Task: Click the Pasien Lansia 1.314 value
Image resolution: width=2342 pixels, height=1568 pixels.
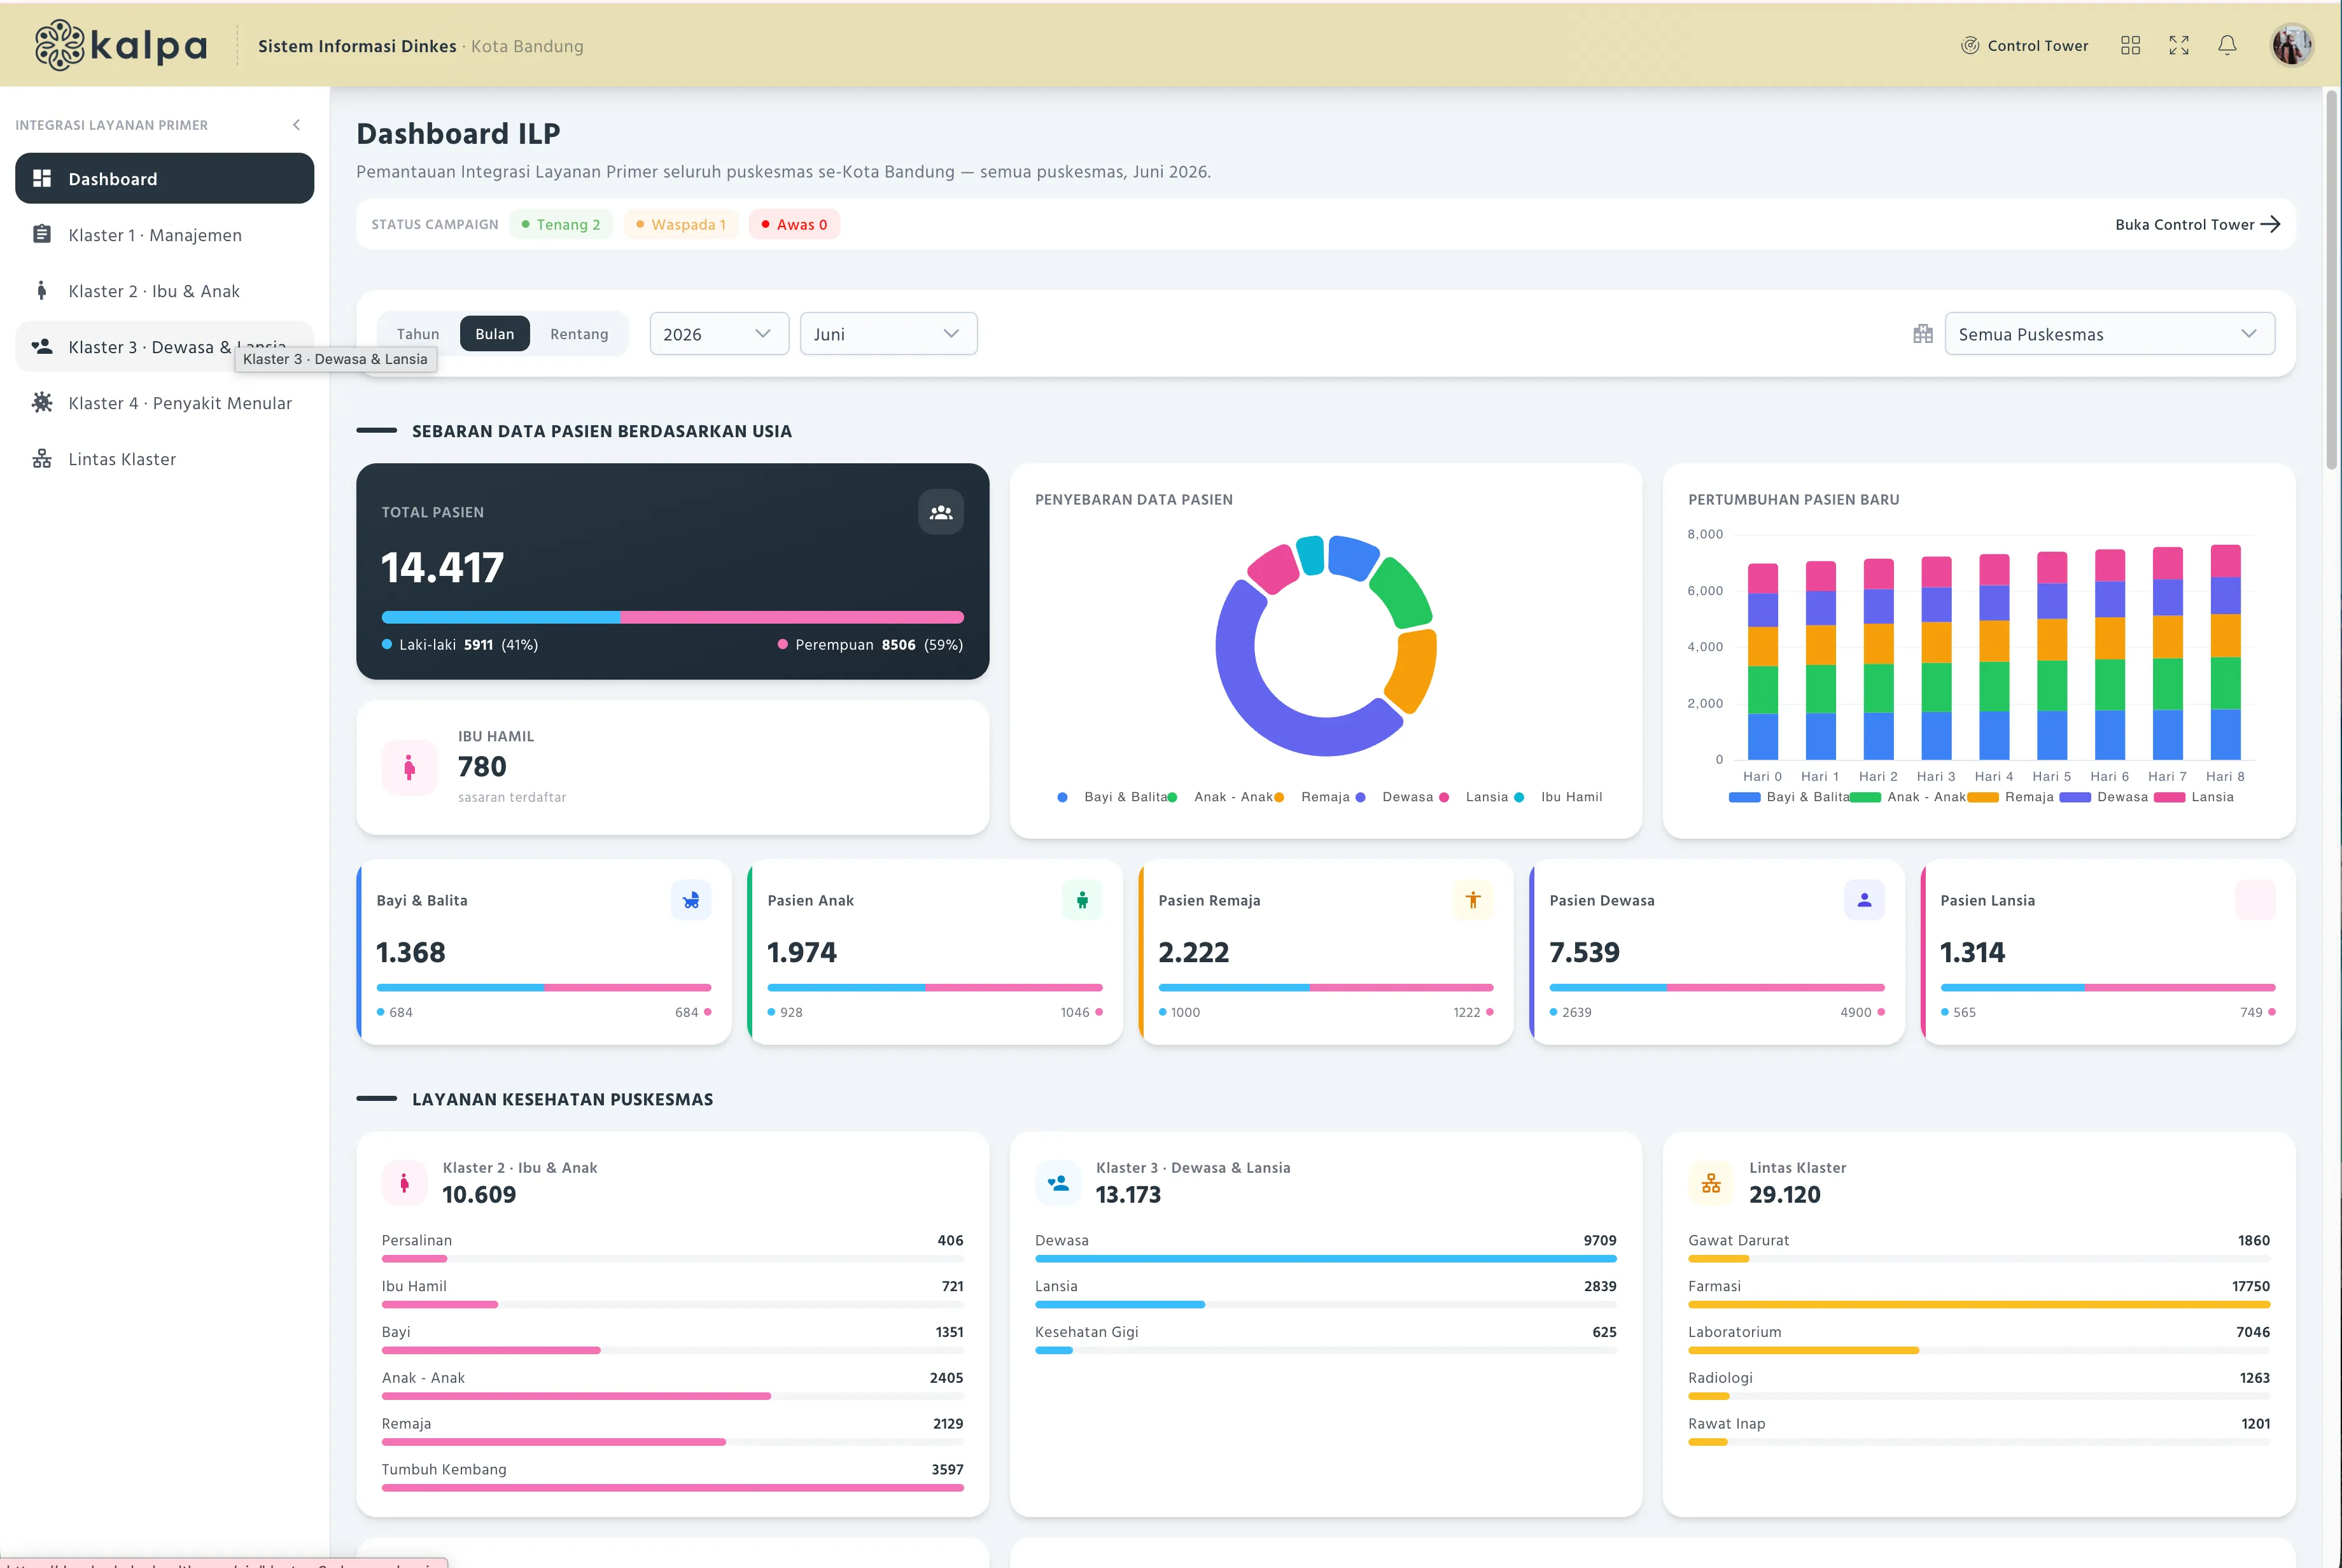Action: [x=1972, y=952]
